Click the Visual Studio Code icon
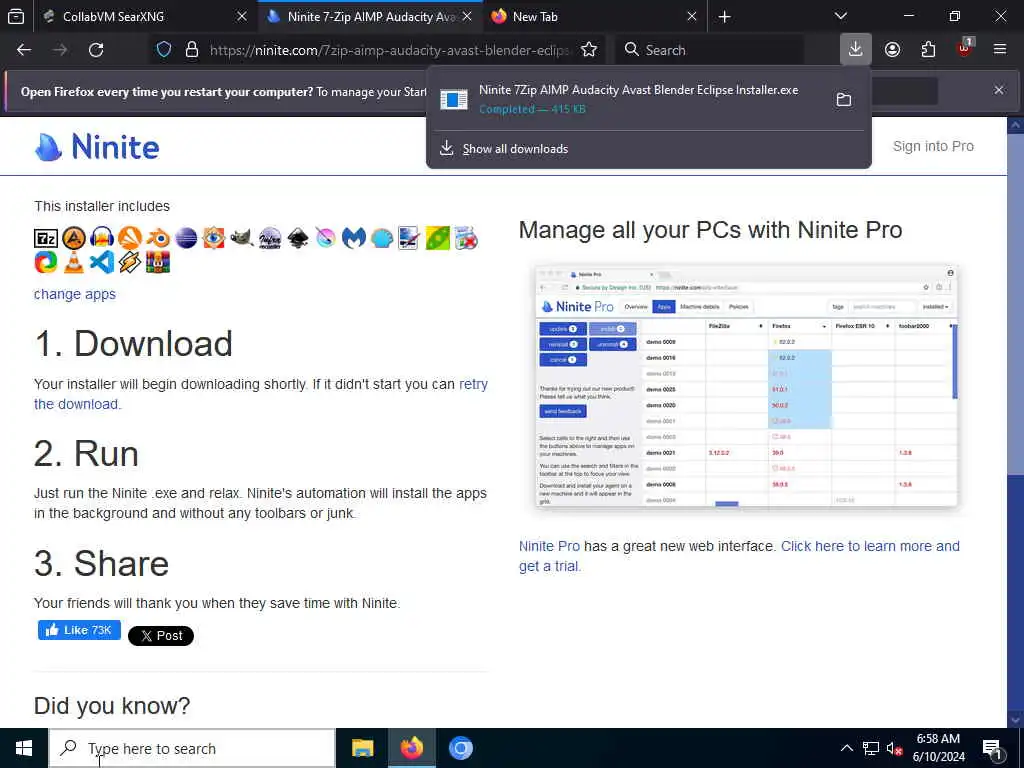This screenshot has height=768, width=1024. click(x=102, y=262)
